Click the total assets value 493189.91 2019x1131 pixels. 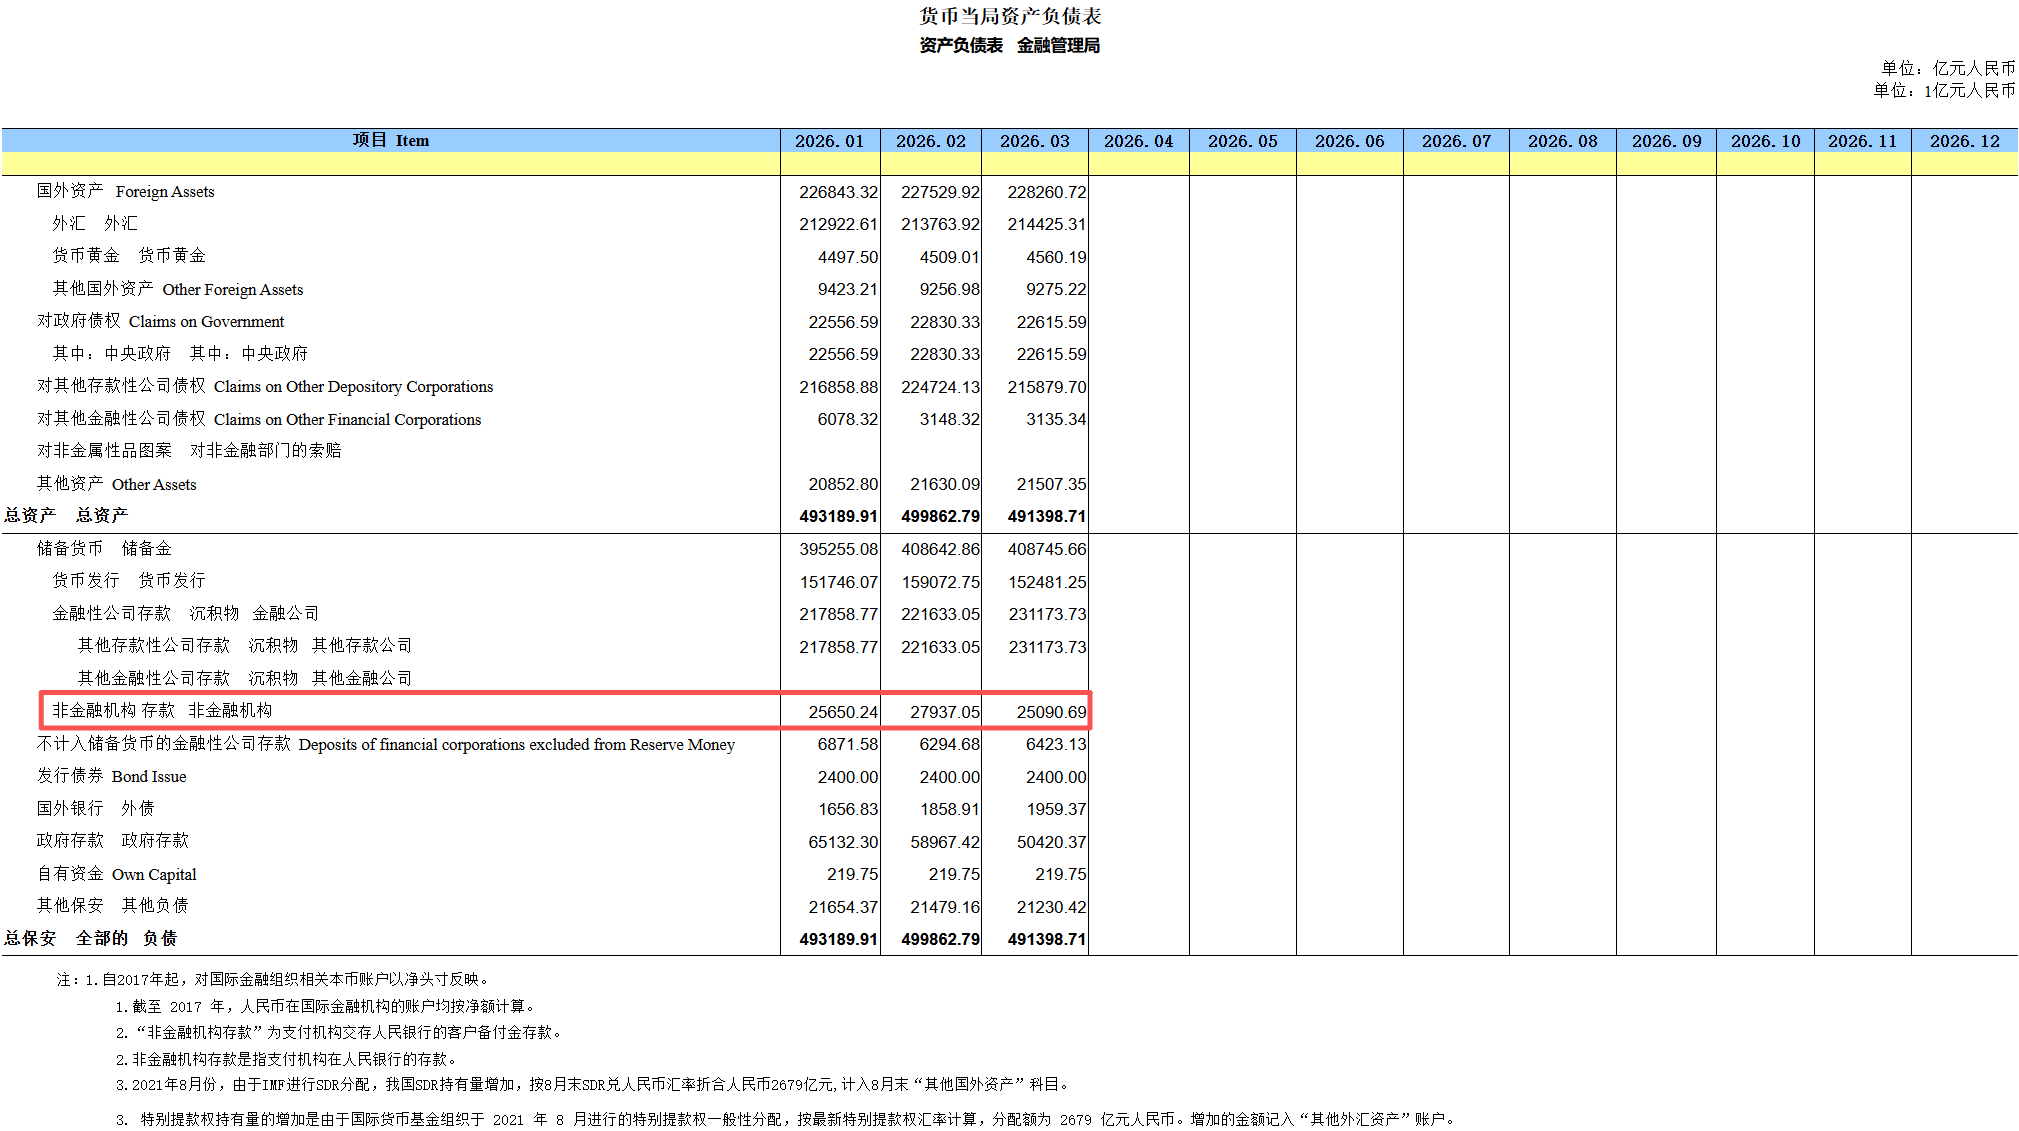click(838, 516)
